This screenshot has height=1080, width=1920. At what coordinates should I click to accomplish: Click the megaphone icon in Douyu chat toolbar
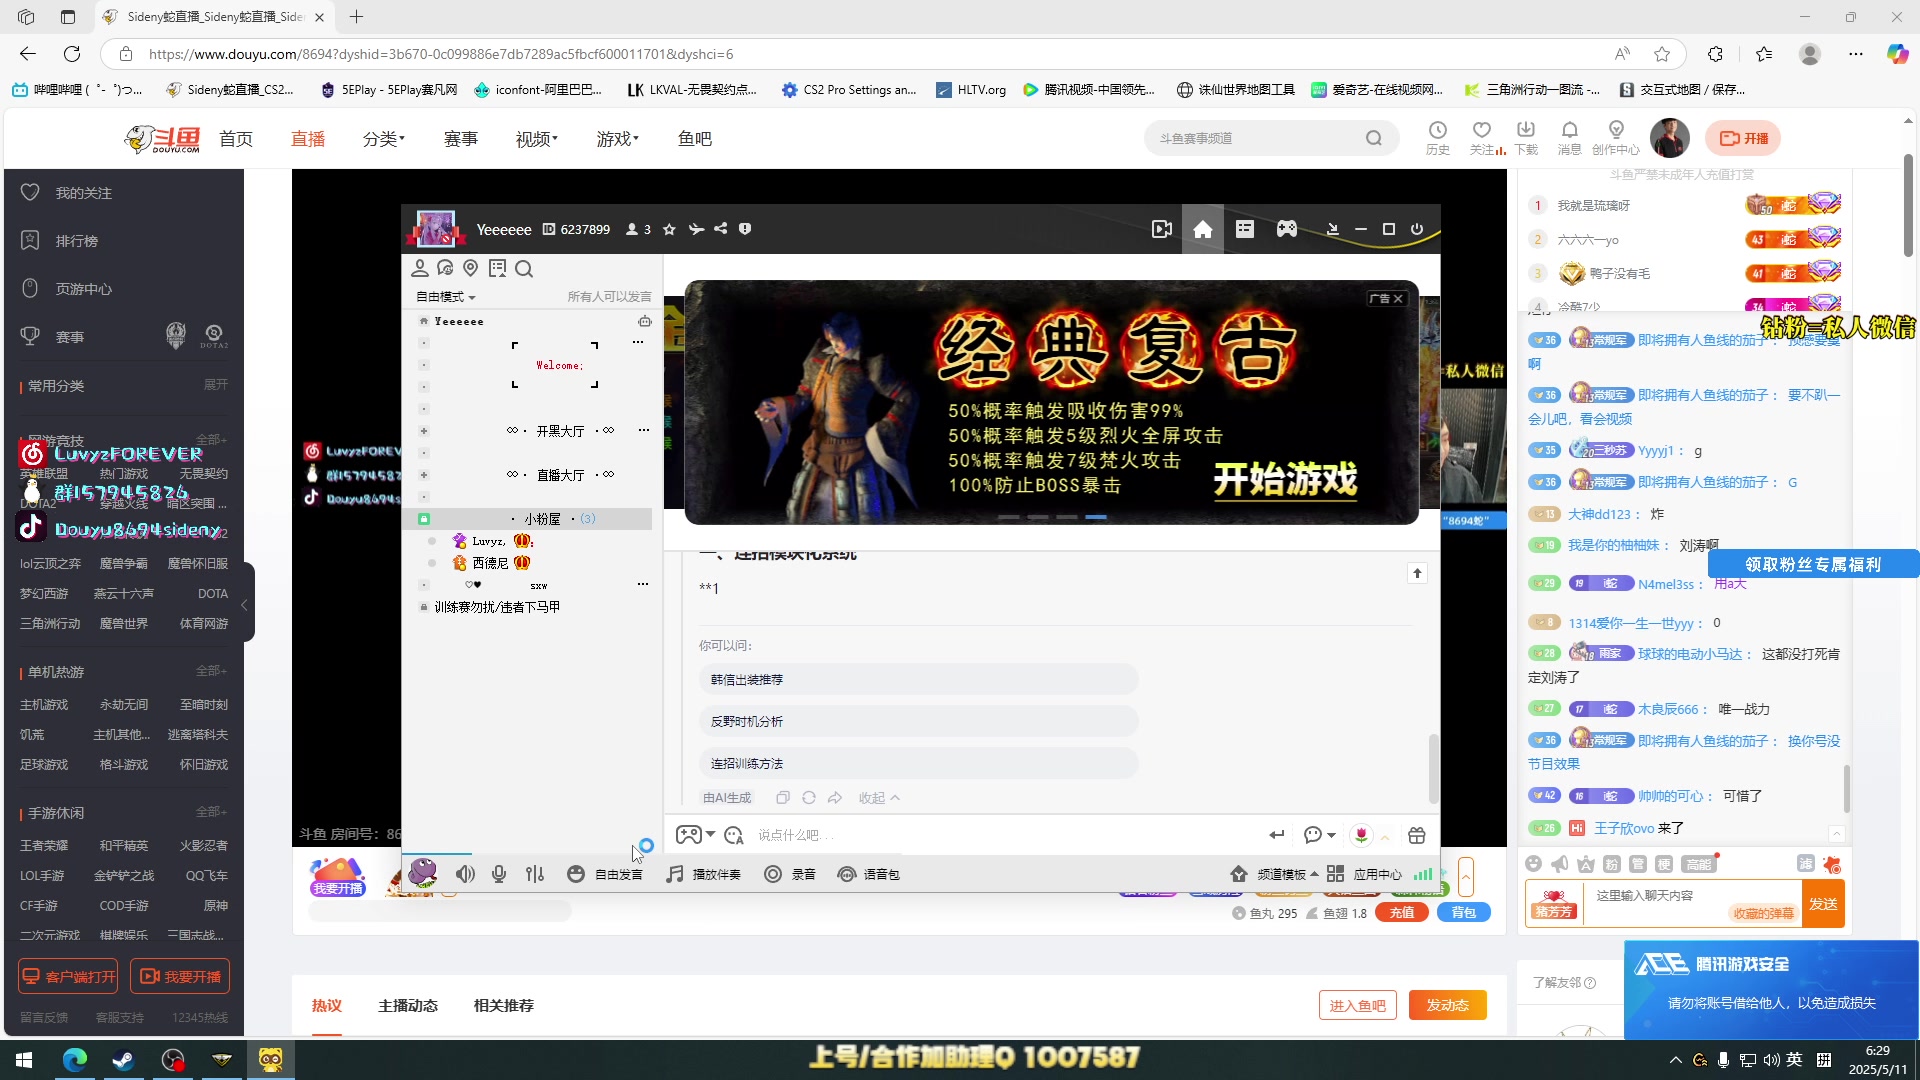[1559, 864]
